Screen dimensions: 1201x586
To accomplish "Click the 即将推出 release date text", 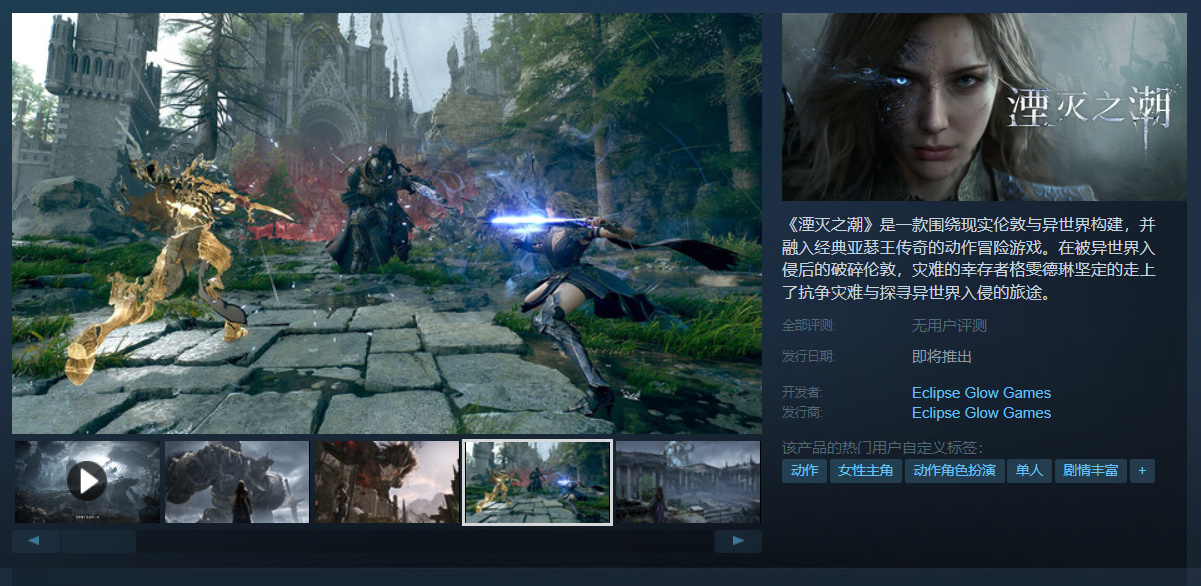I will click(x=942, y=356).
